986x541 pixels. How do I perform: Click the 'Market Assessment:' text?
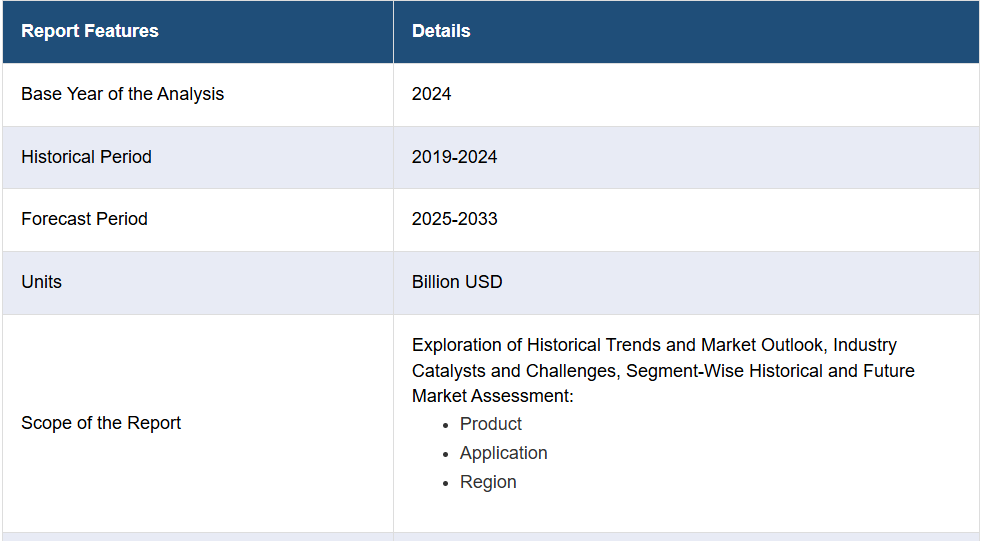click(x=492, y=396)
